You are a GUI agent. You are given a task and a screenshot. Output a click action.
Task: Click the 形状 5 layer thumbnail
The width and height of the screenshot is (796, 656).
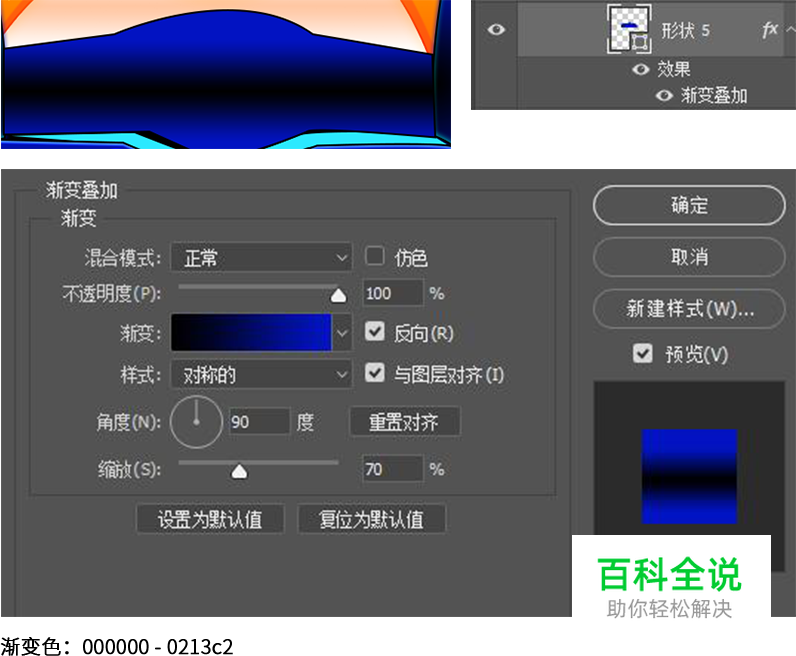pyautogui.click(x=629, y=29)
